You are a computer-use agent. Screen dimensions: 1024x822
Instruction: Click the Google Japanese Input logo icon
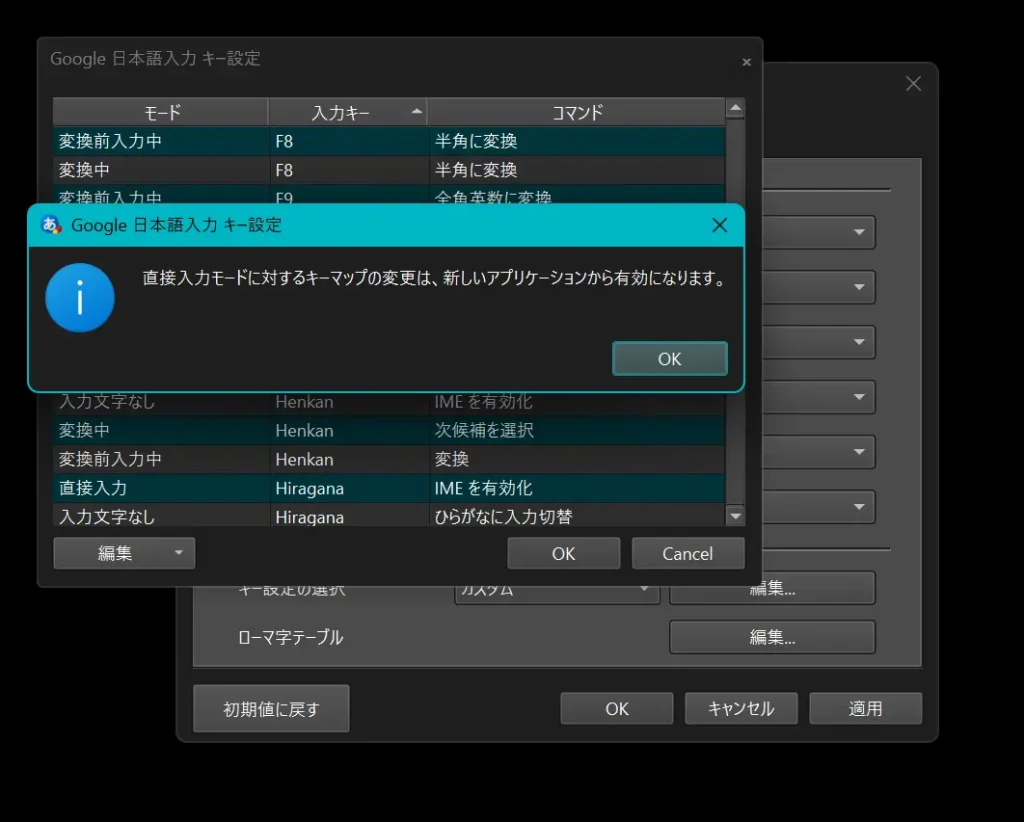pos(51,225)
